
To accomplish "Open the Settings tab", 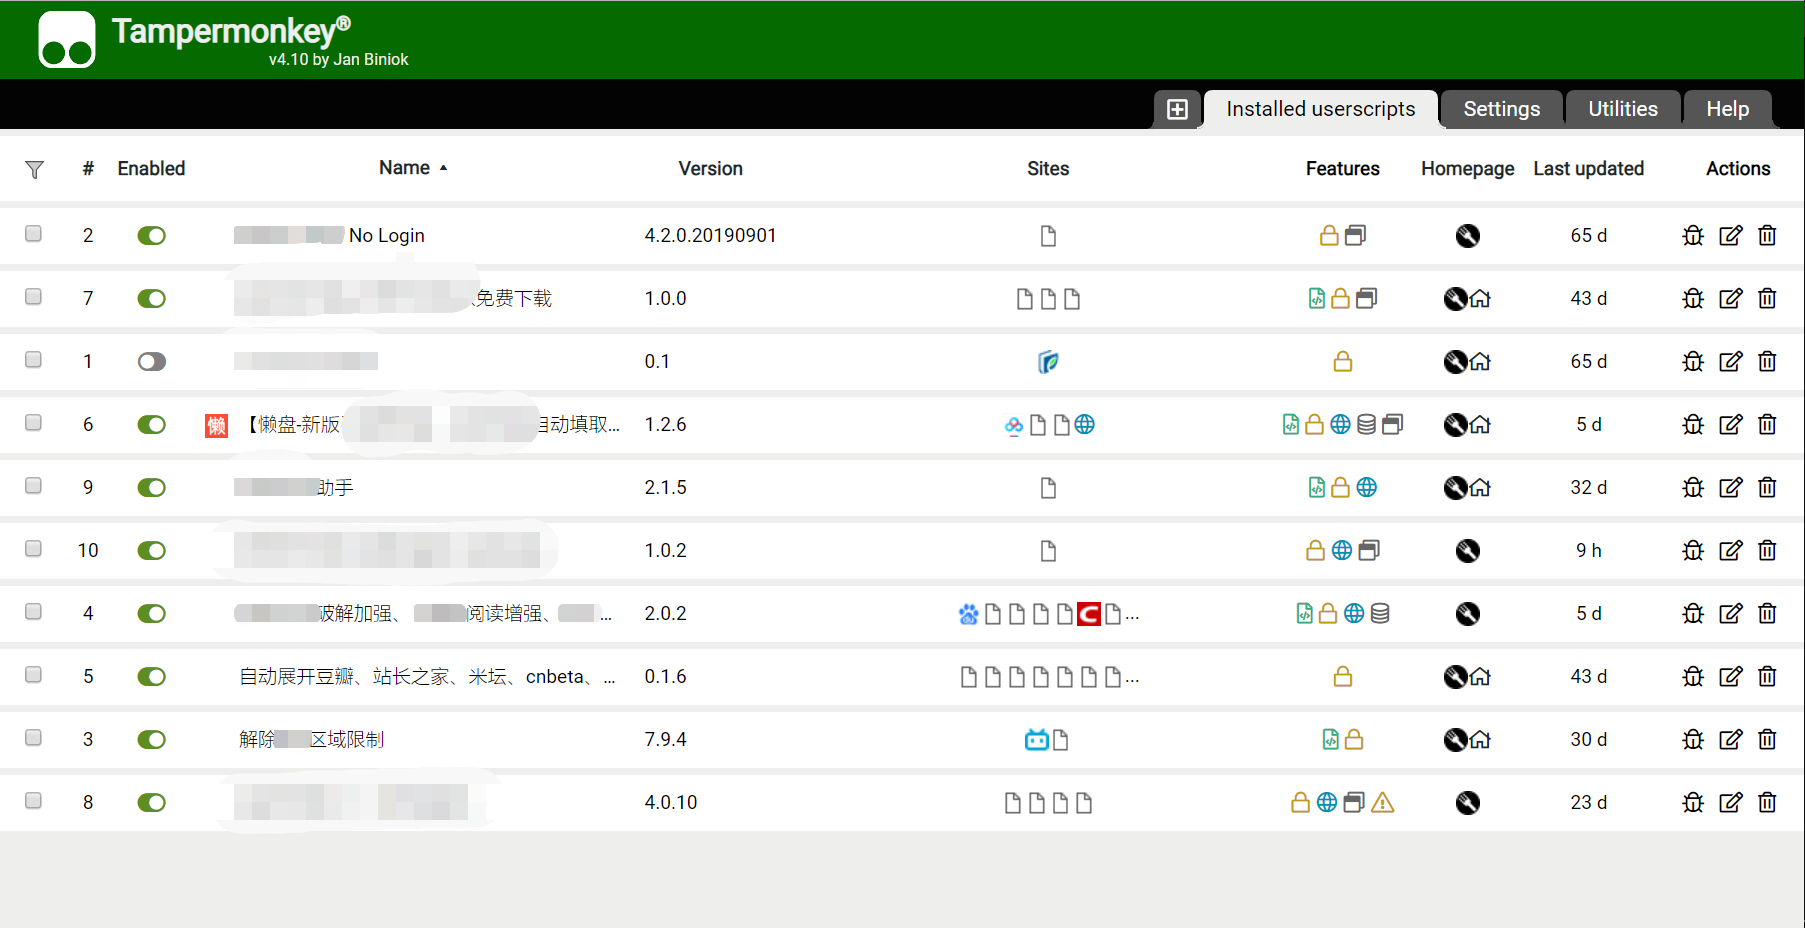I will [1501, 109].
